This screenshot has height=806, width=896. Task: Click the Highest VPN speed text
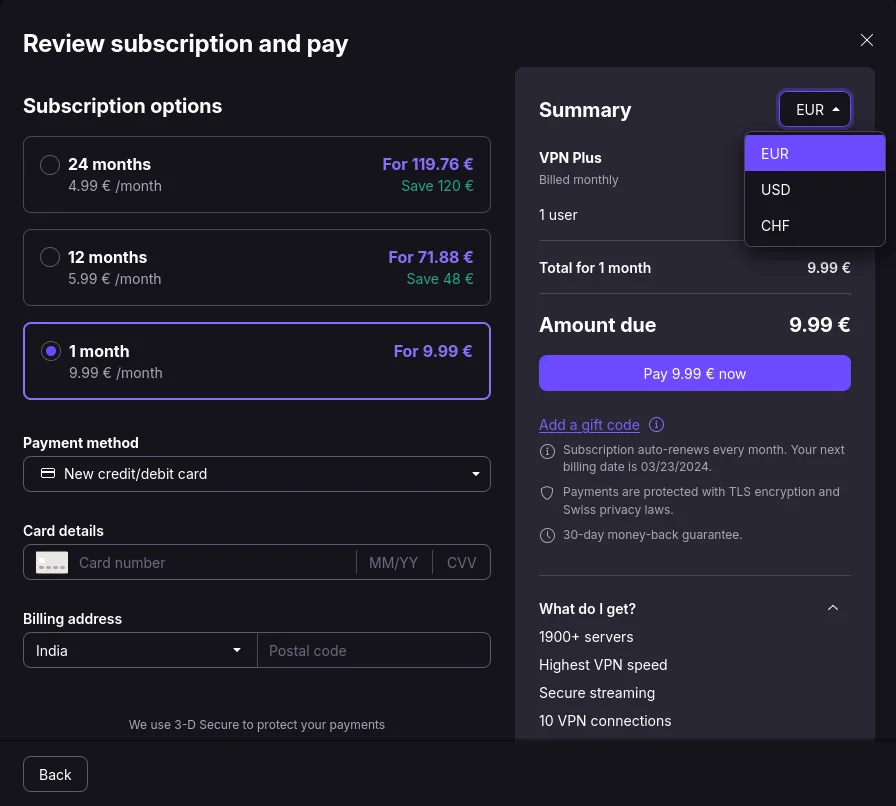(x=603, y=665)
